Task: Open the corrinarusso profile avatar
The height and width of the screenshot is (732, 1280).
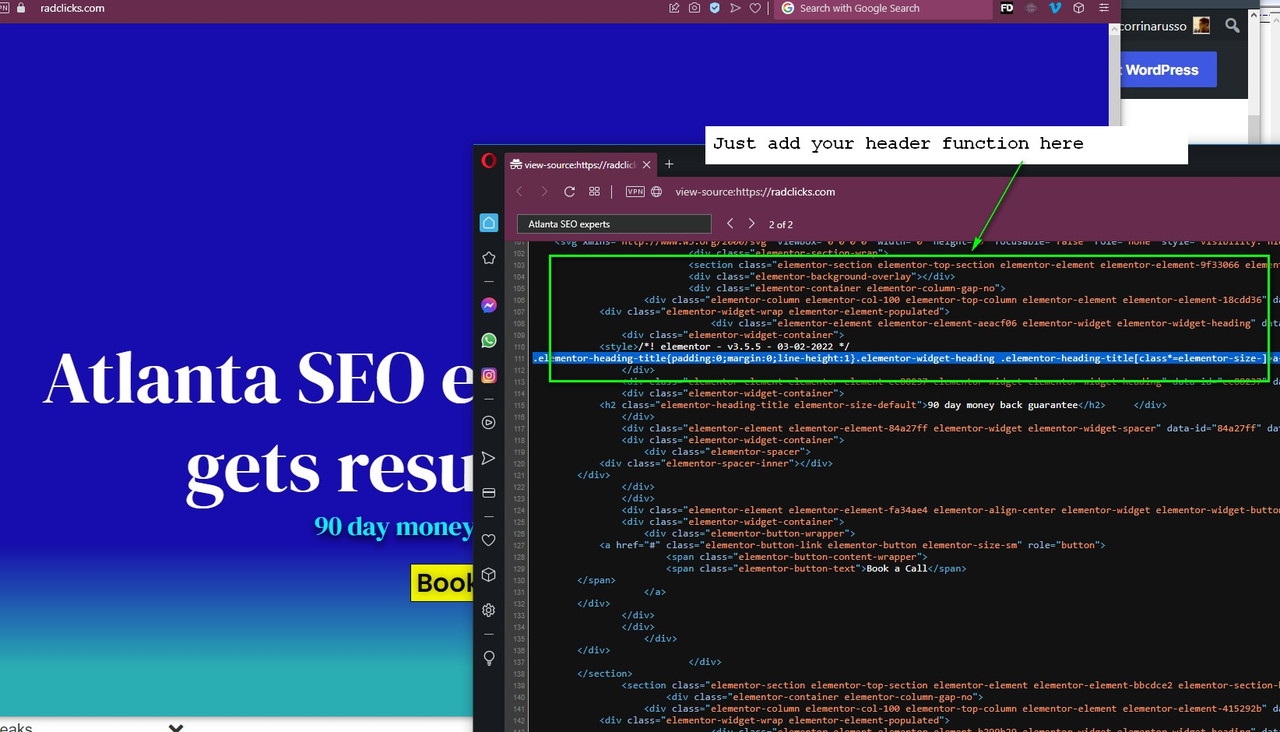Action: [1202, 25]
